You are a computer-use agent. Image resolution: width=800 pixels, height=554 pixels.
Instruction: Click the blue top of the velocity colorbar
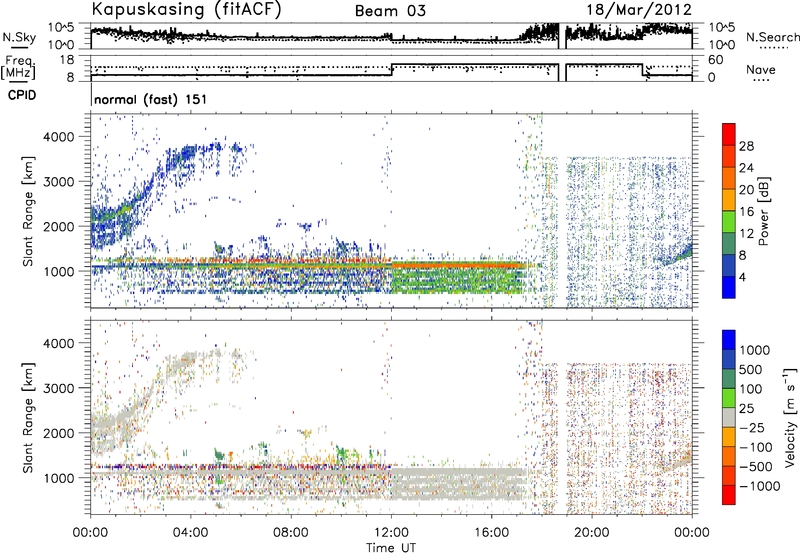[x=729, y=339]
